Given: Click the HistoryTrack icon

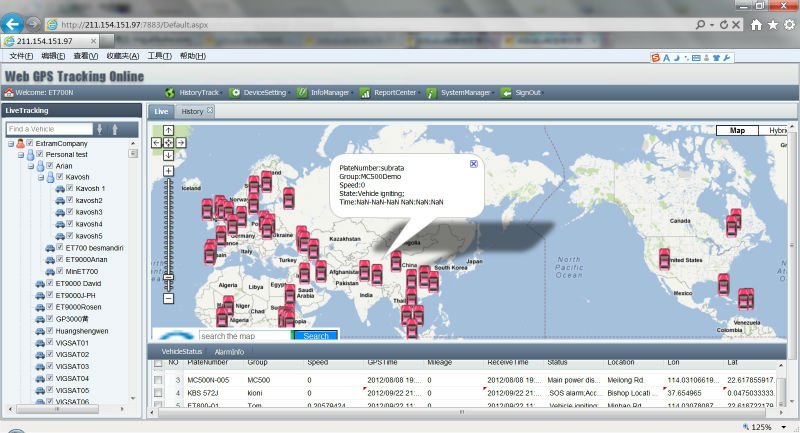Looking at the screenshot, I should click(170, 93).
